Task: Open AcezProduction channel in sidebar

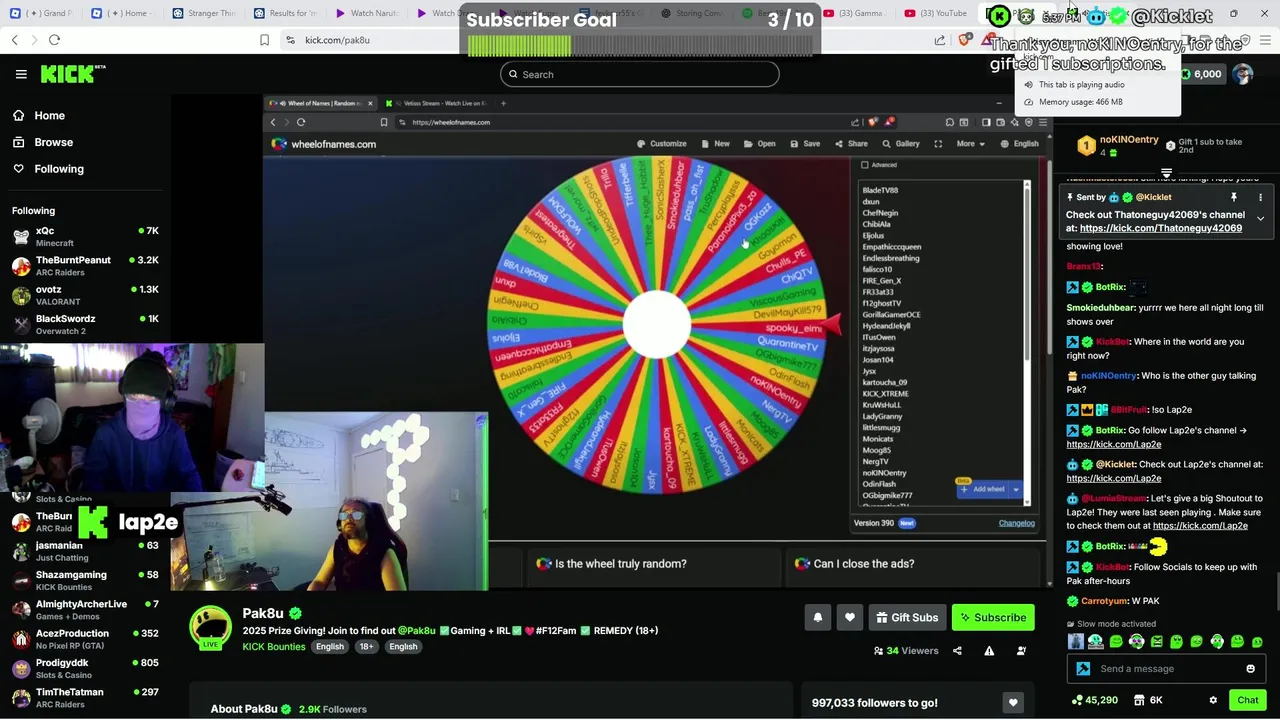Action: coord(85,638)
